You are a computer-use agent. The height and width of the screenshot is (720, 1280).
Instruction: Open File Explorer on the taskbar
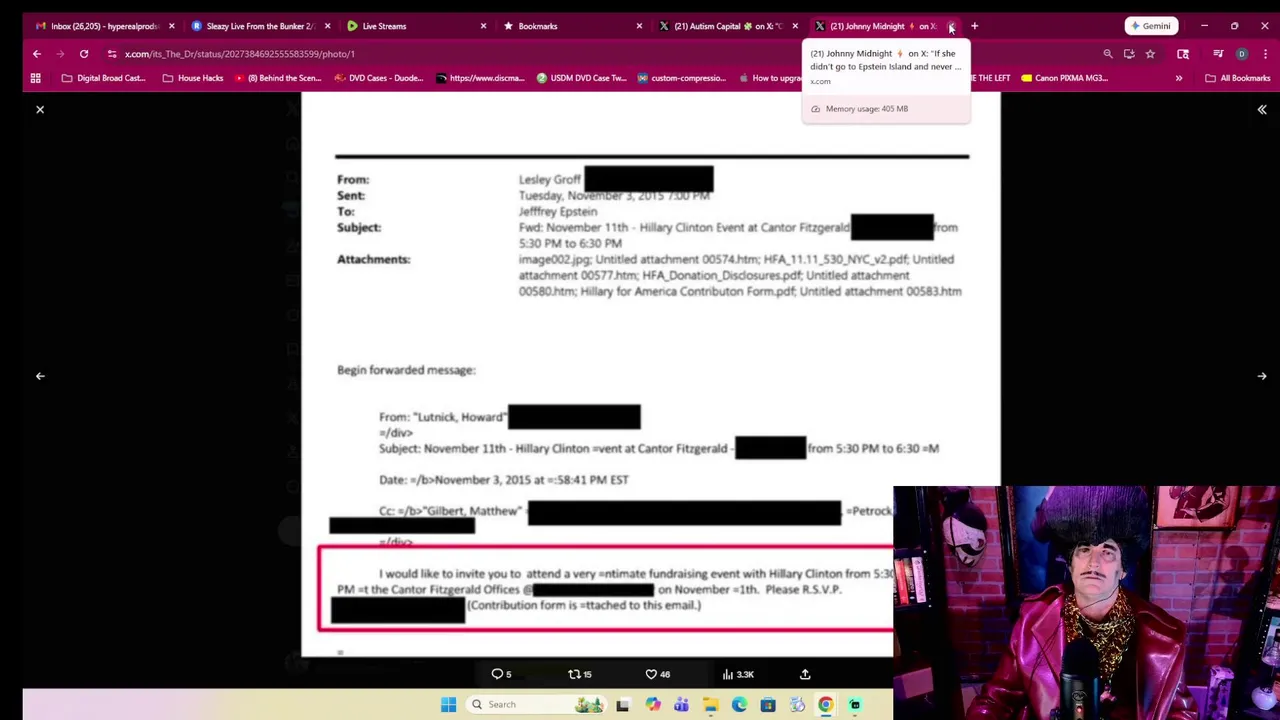710,705
